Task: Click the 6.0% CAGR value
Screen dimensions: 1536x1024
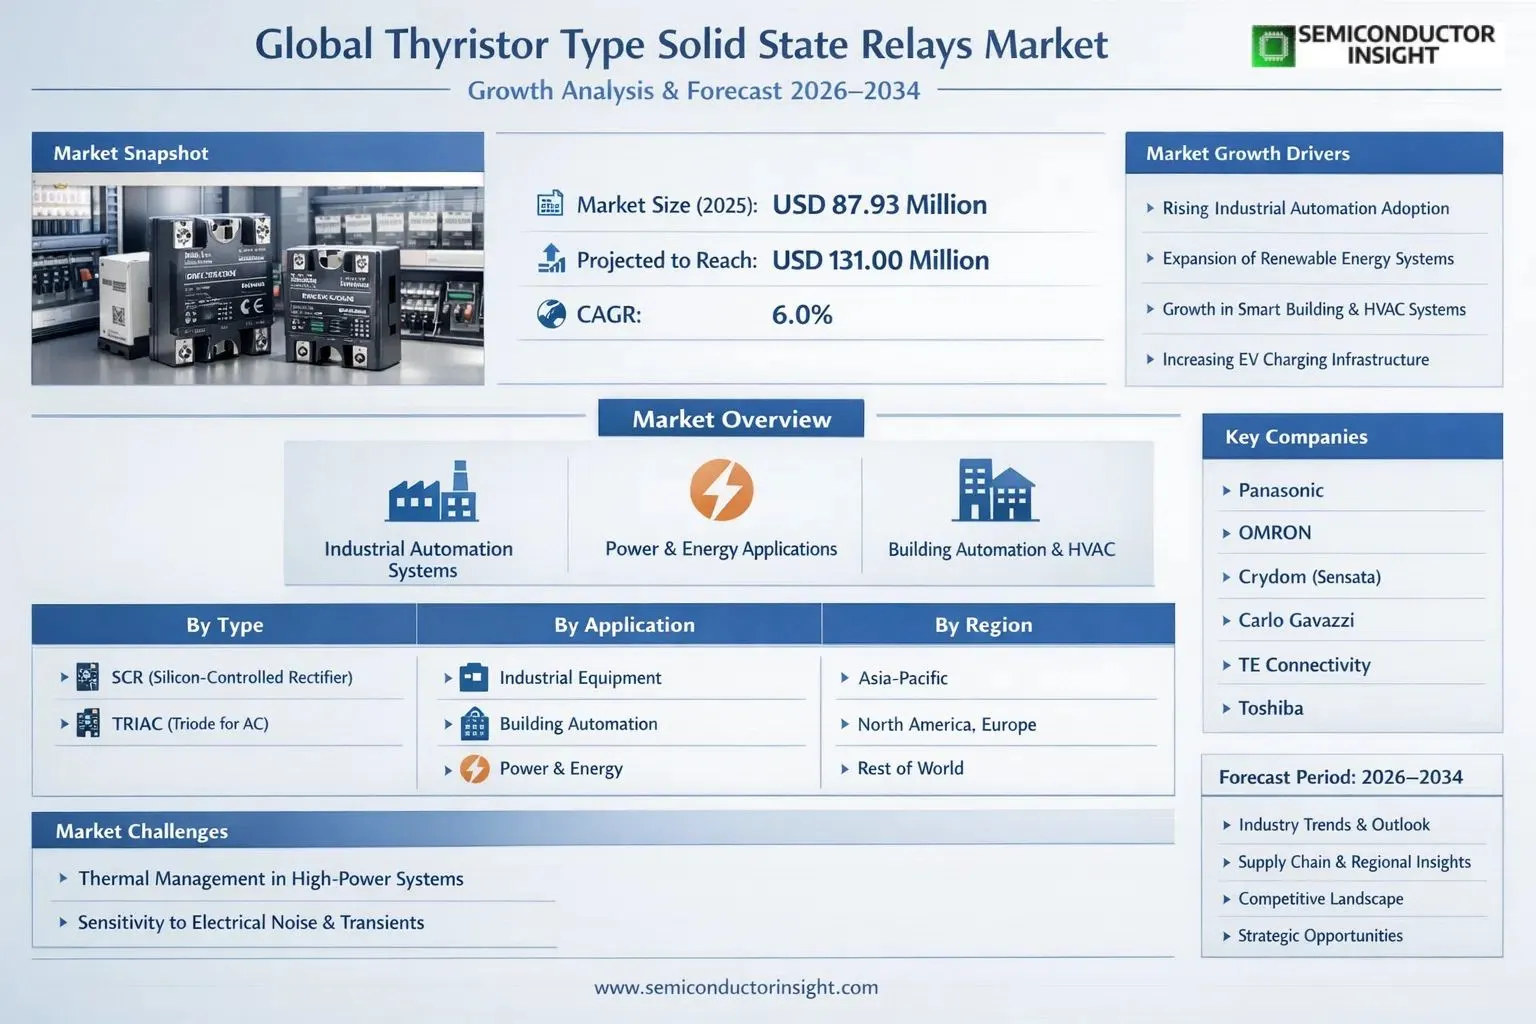Action: click(x=802, y=314)
